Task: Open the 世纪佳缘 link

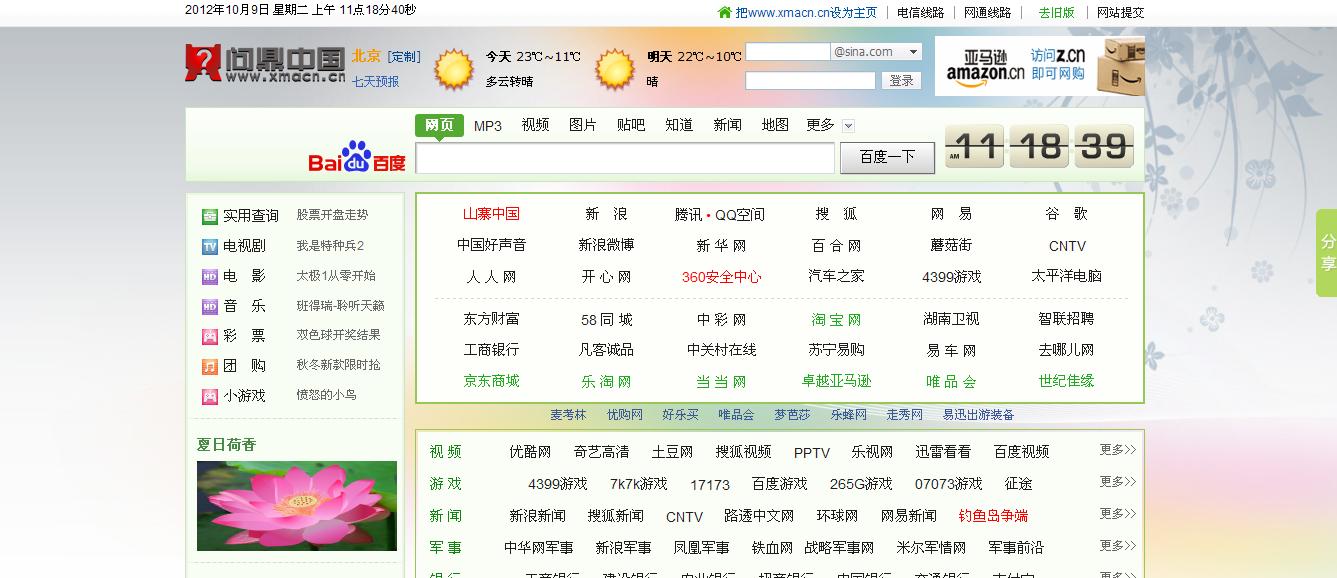Action: coord(1066,381)
